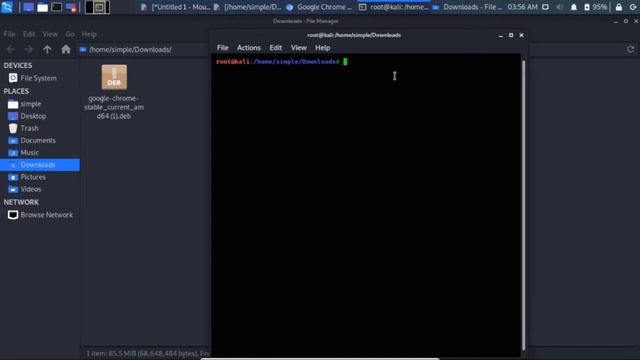Switch to /home/simple/D... taskbar window

247,7
